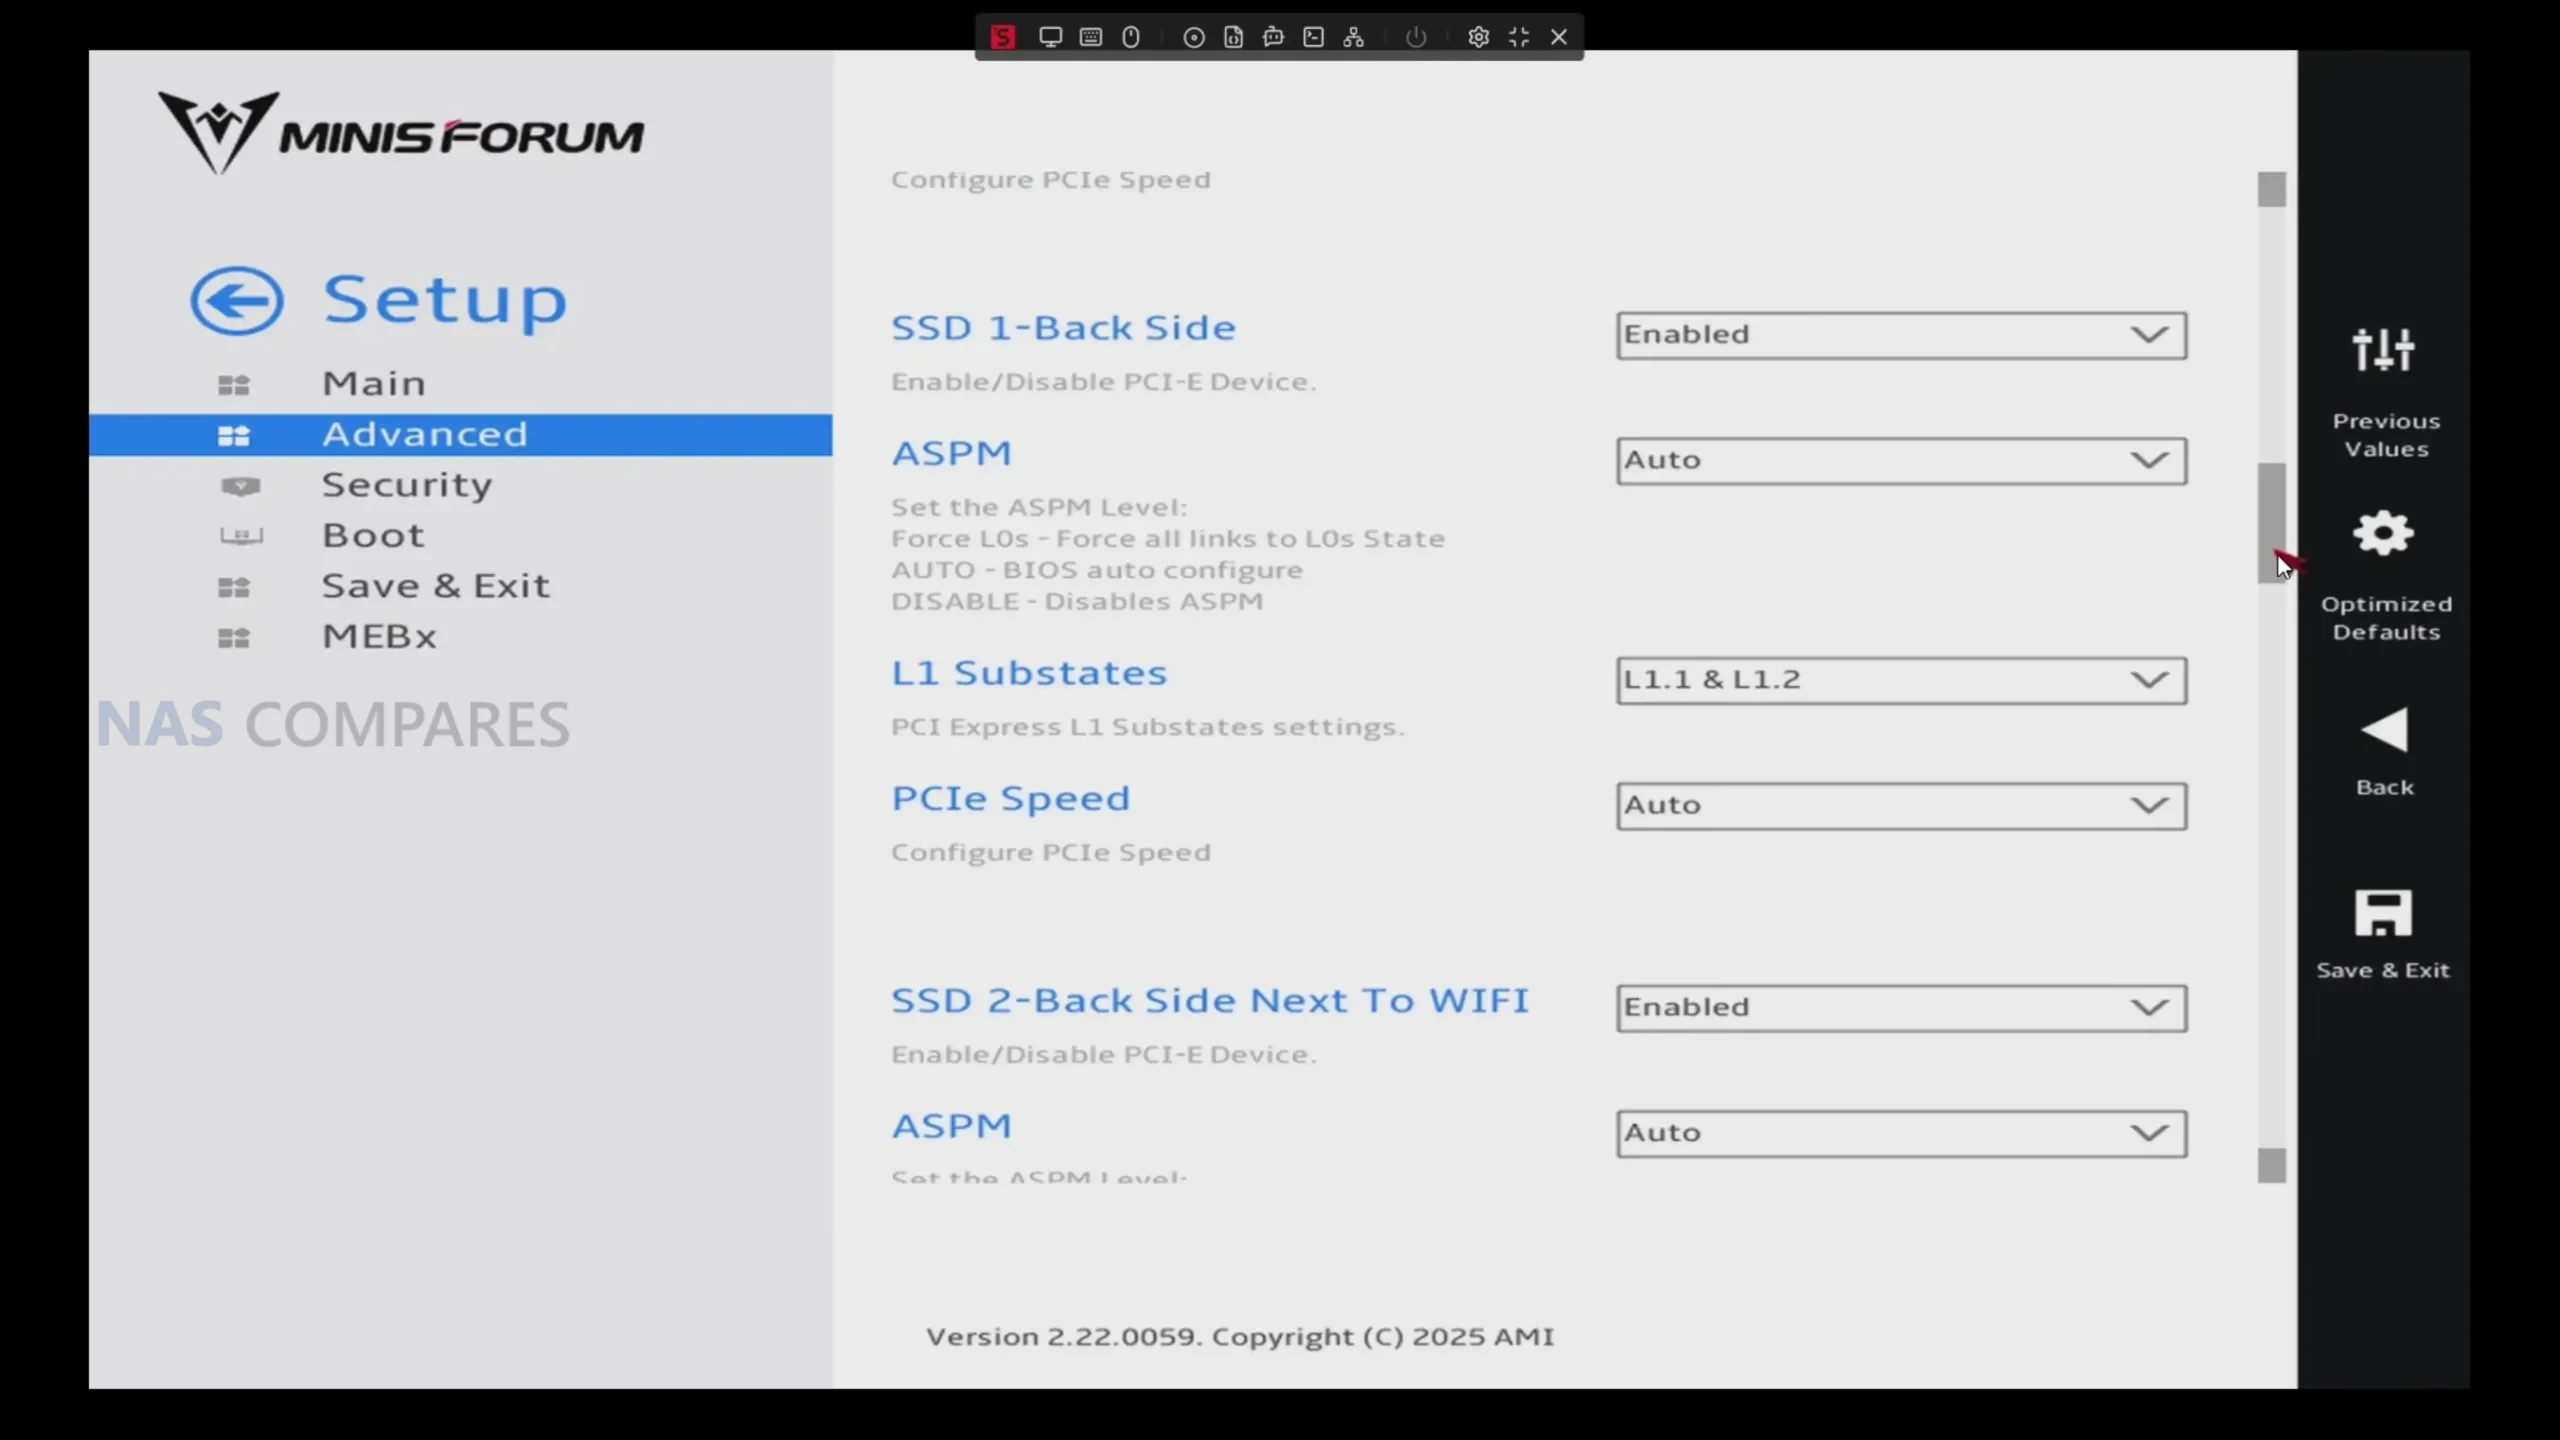This screenshot has height=1440, width=2560.
Task: Switch to the Boot menu
Action: (x=373, y=536)
